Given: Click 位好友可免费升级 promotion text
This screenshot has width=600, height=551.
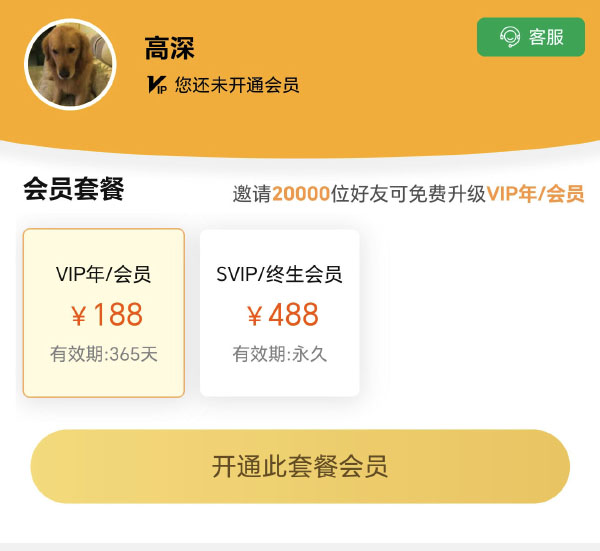Looking at the screenshot, I should point(408,194).
